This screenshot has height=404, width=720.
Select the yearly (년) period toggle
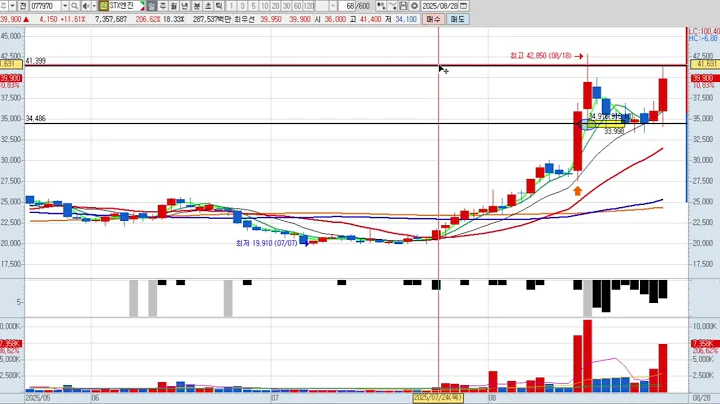click(x=185, y=6)
